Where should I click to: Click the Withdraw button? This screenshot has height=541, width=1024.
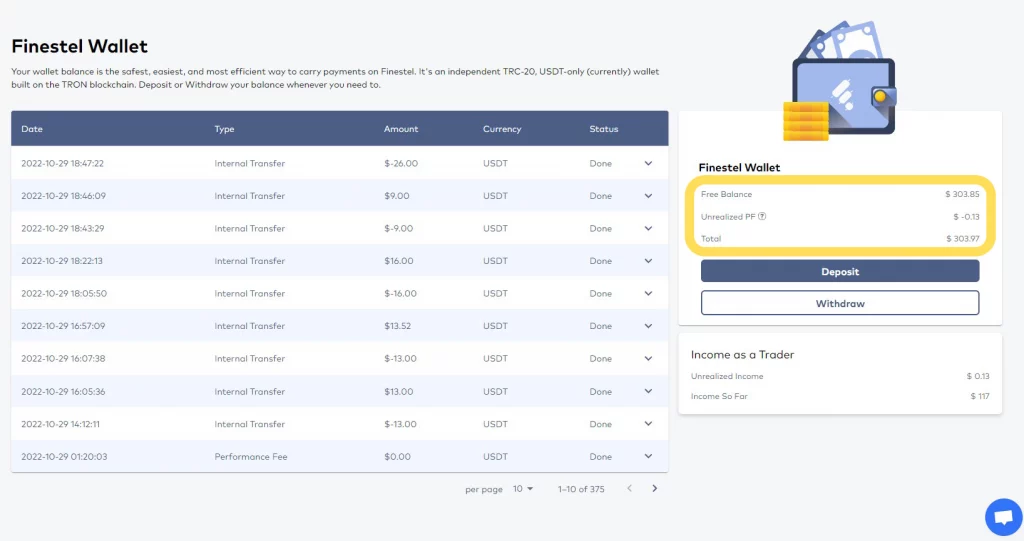tap(840, 303)
